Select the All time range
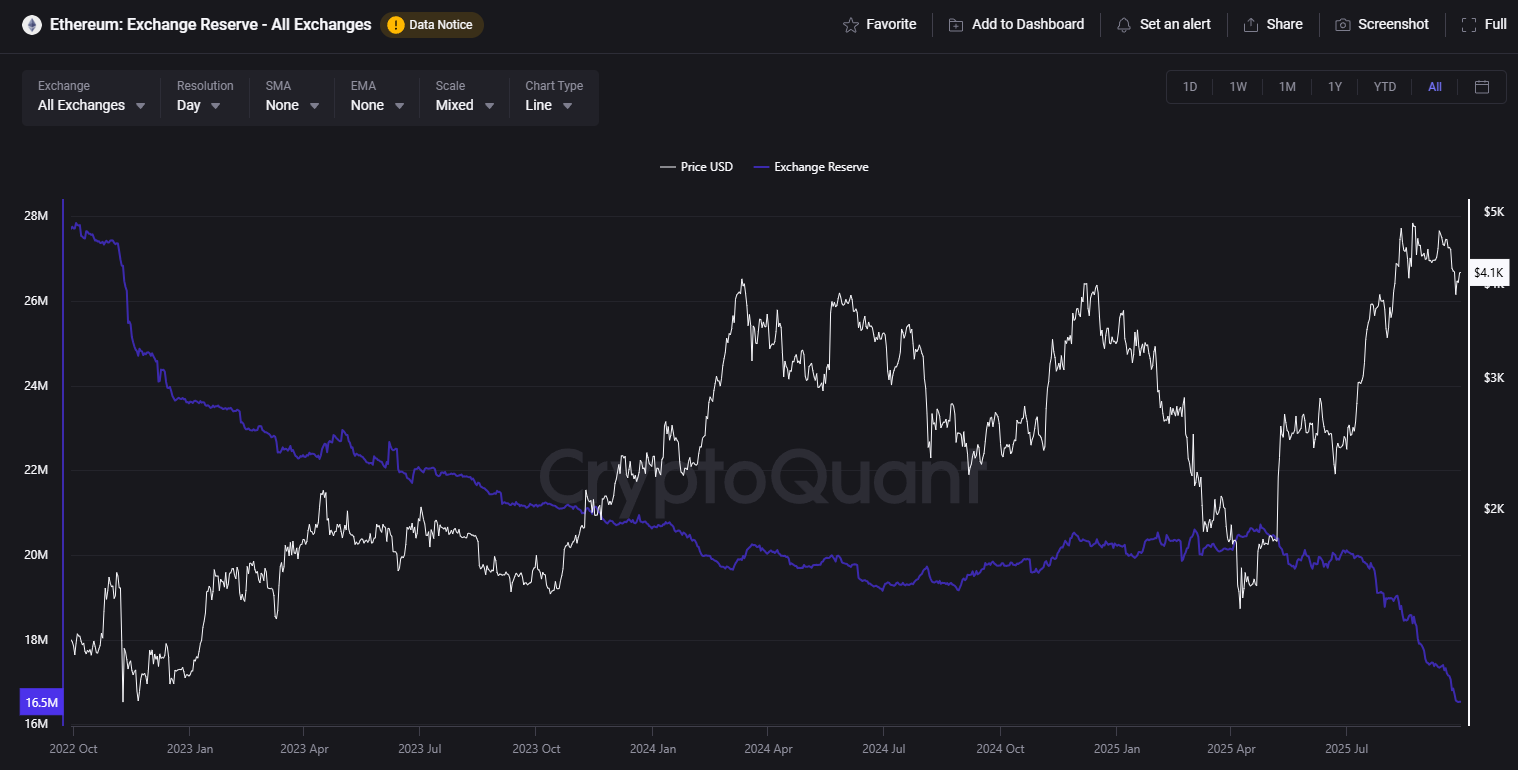 (x=1435, y=87)
